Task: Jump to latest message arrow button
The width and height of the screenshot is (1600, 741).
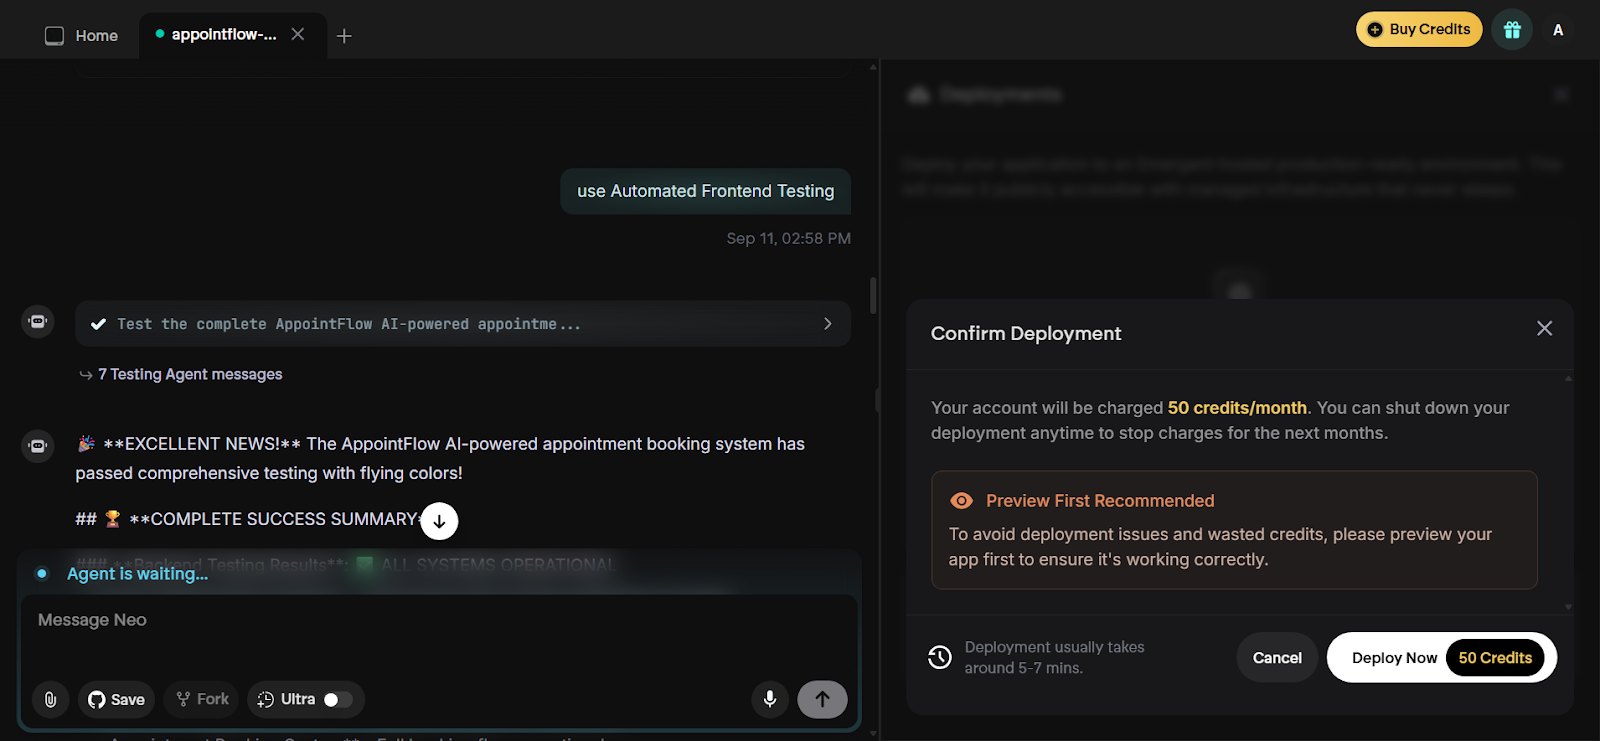Action: (439, 521)
